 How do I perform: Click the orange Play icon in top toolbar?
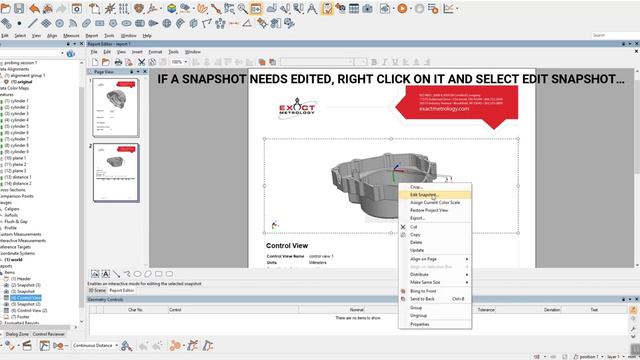(402, 8)
